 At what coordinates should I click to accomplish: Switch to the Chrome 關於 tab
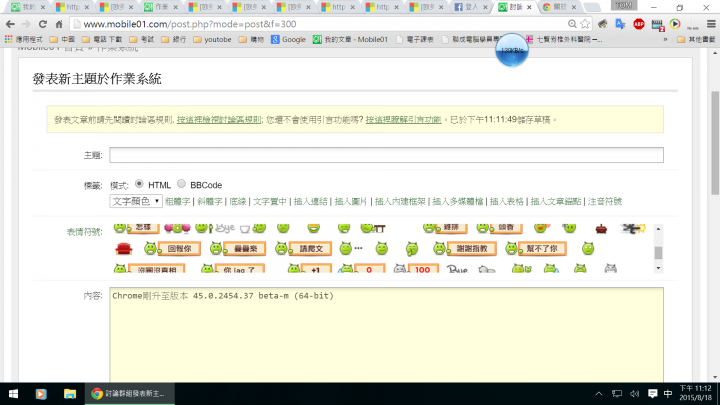pyautogui.click(x=559, y=7)
